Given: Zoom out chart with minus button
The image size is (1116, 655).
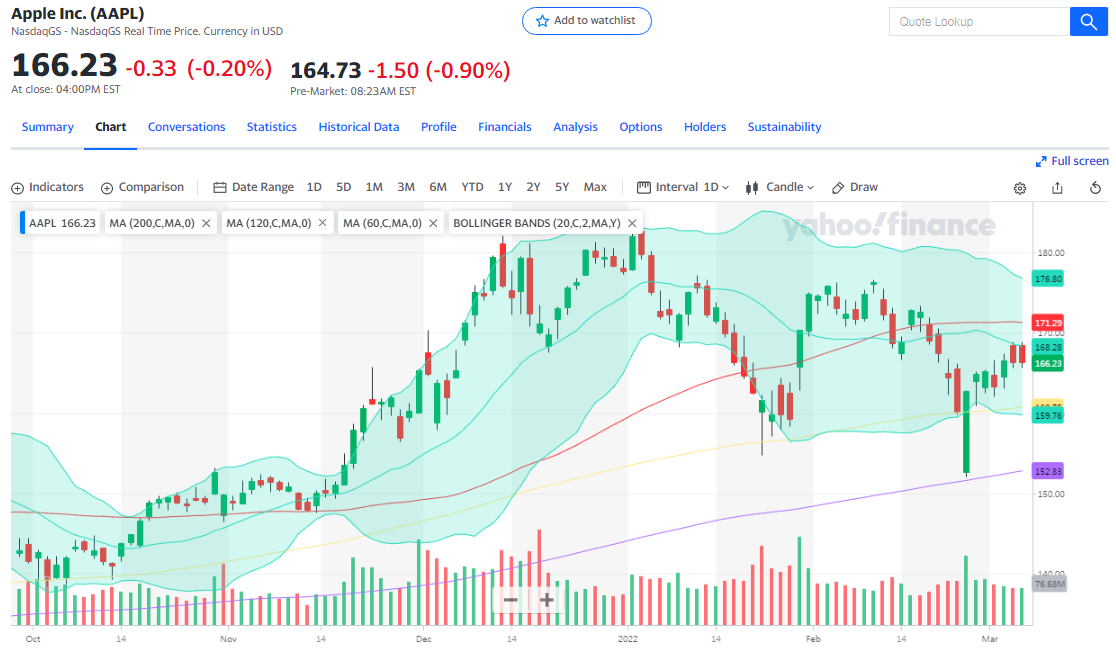Looking at the screenshot, I should coord(510,599).
